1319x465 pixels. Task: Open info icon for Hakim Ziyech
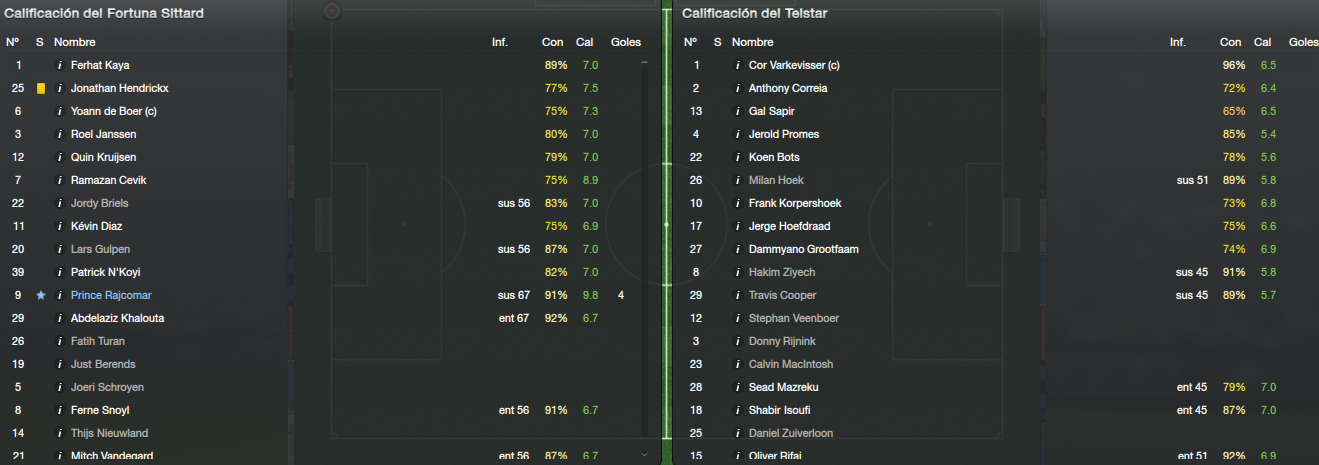737,272
